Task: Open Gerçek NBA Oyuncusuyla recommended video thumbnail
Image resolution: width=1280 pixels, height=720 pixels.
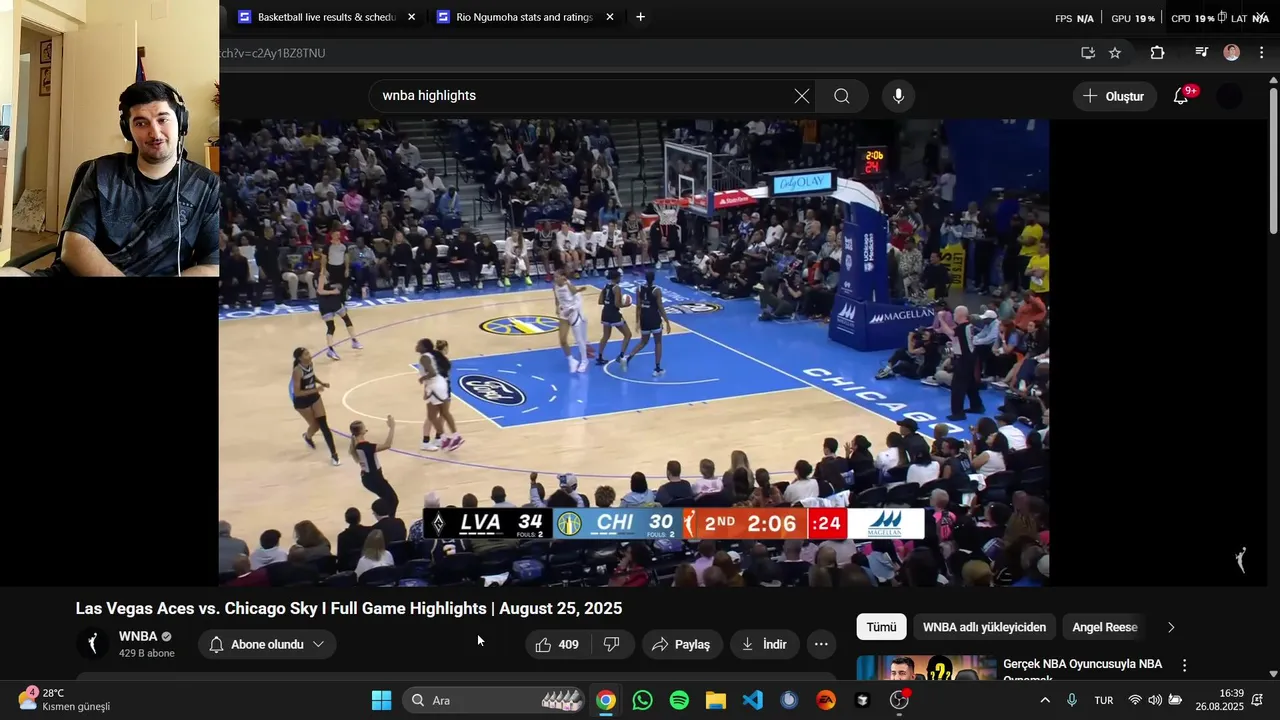Action: coord(926,668)
